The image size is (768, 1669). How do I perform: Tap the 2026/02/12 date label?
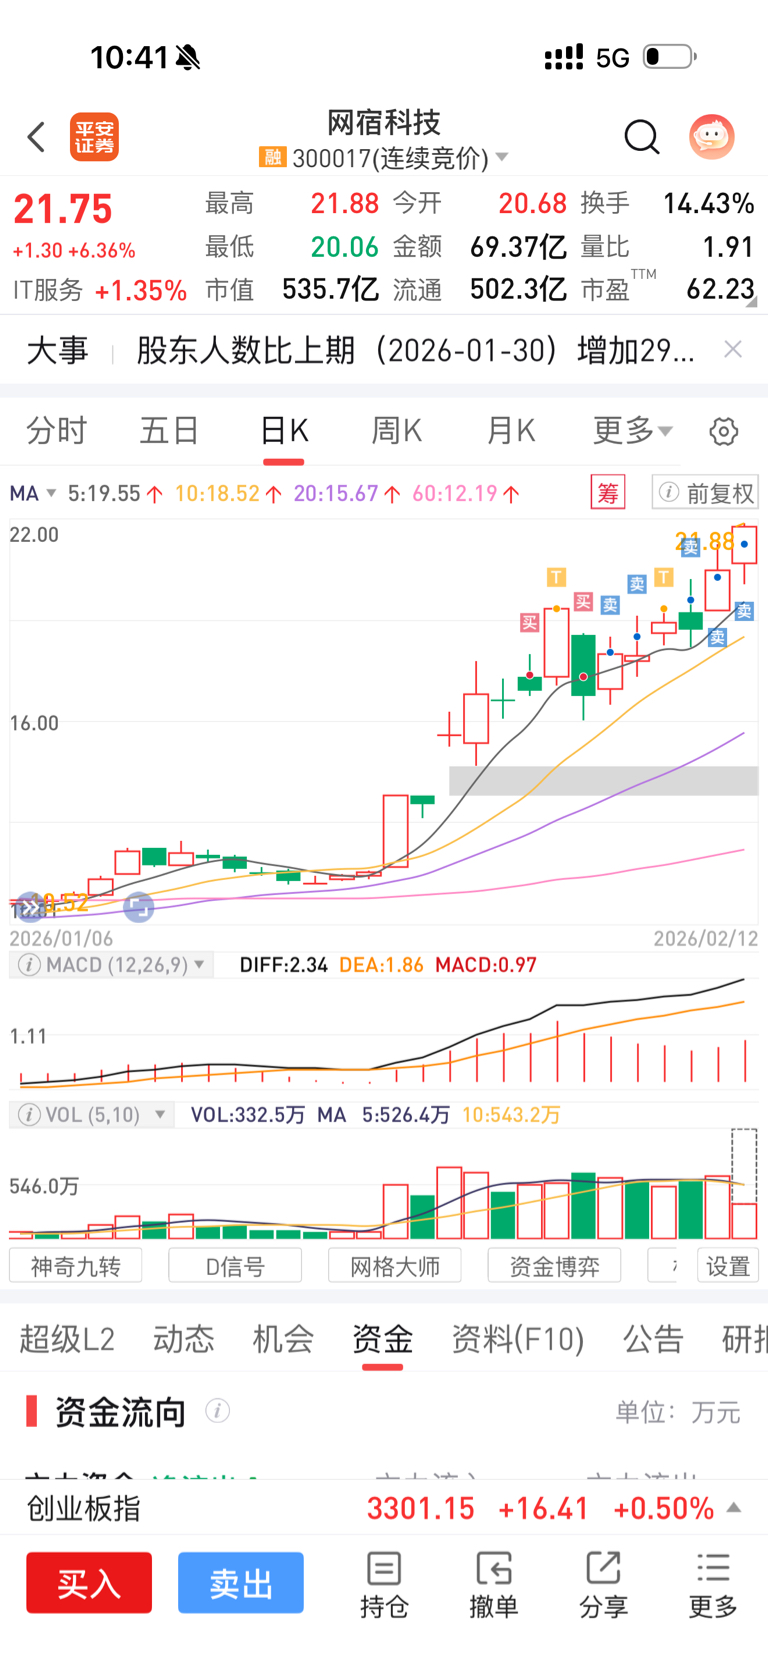706,939
